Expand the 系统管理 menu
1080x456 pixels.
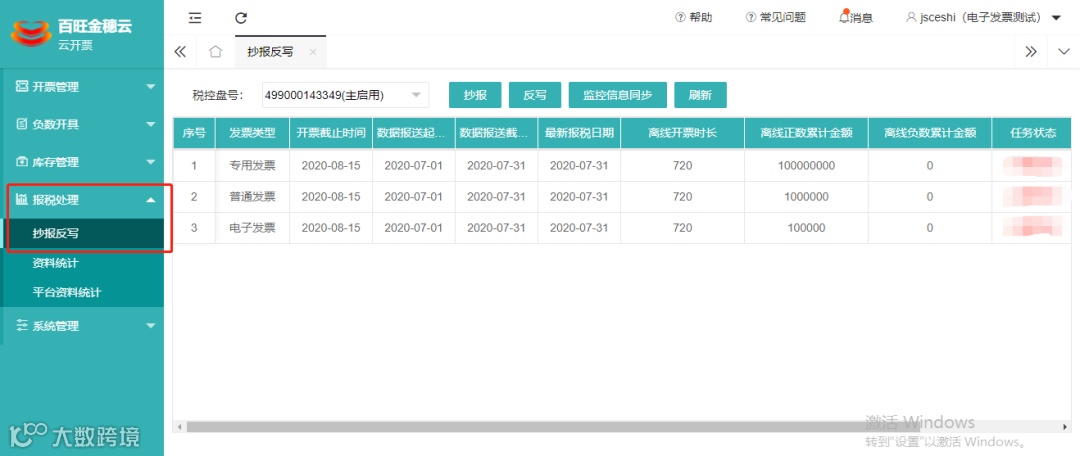coord(82,327)
